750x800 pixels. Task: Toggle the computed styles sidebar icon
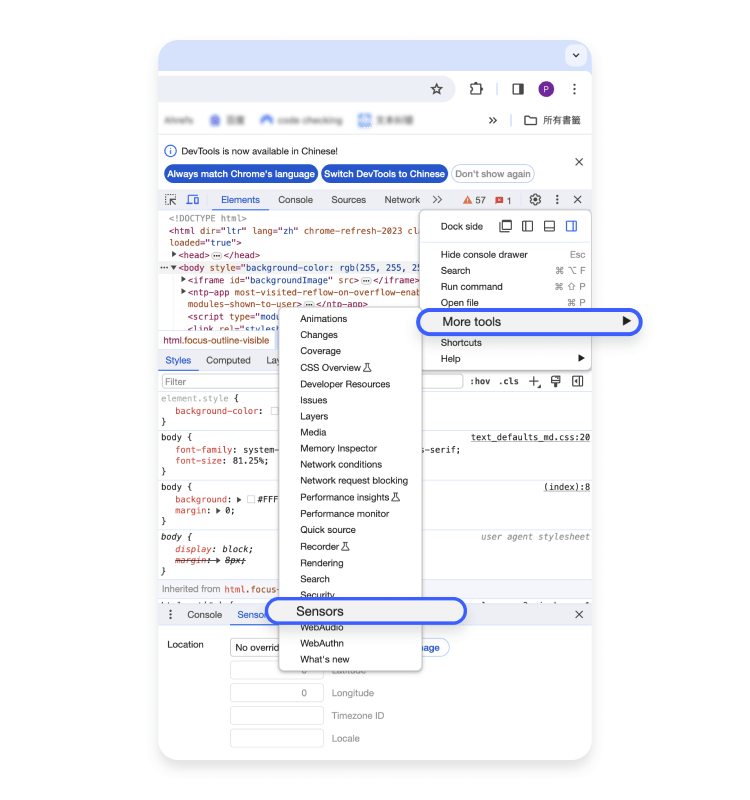[578, 381]
